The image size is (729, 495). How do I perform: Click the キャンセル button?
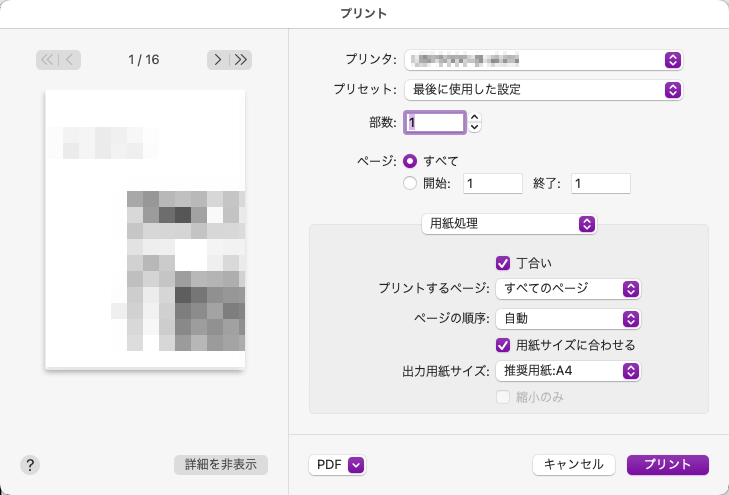tap(574, 464)
